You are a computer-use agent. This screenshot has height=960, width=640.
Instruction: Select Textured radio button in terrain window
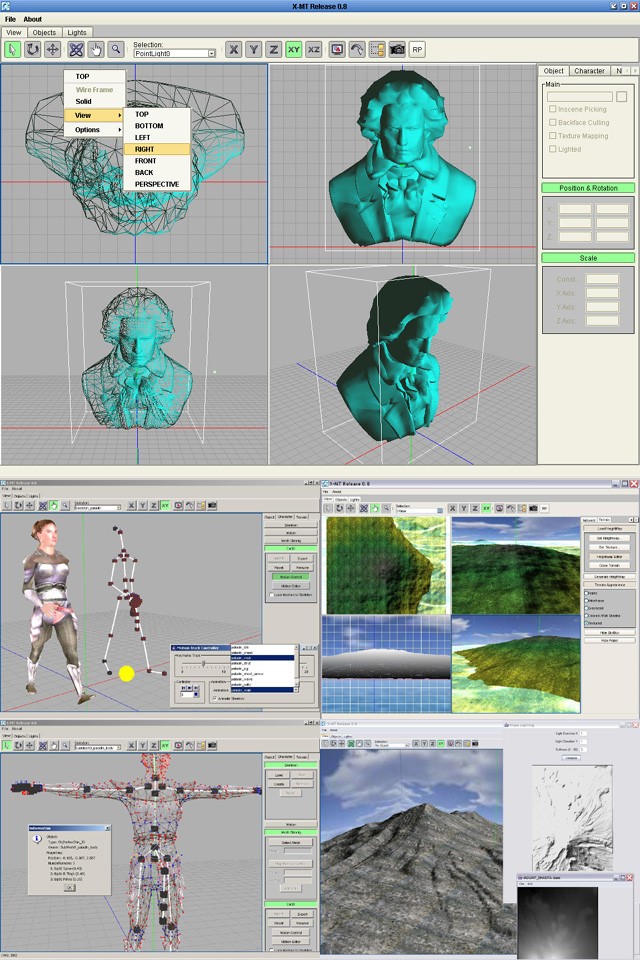pos(586,623)
